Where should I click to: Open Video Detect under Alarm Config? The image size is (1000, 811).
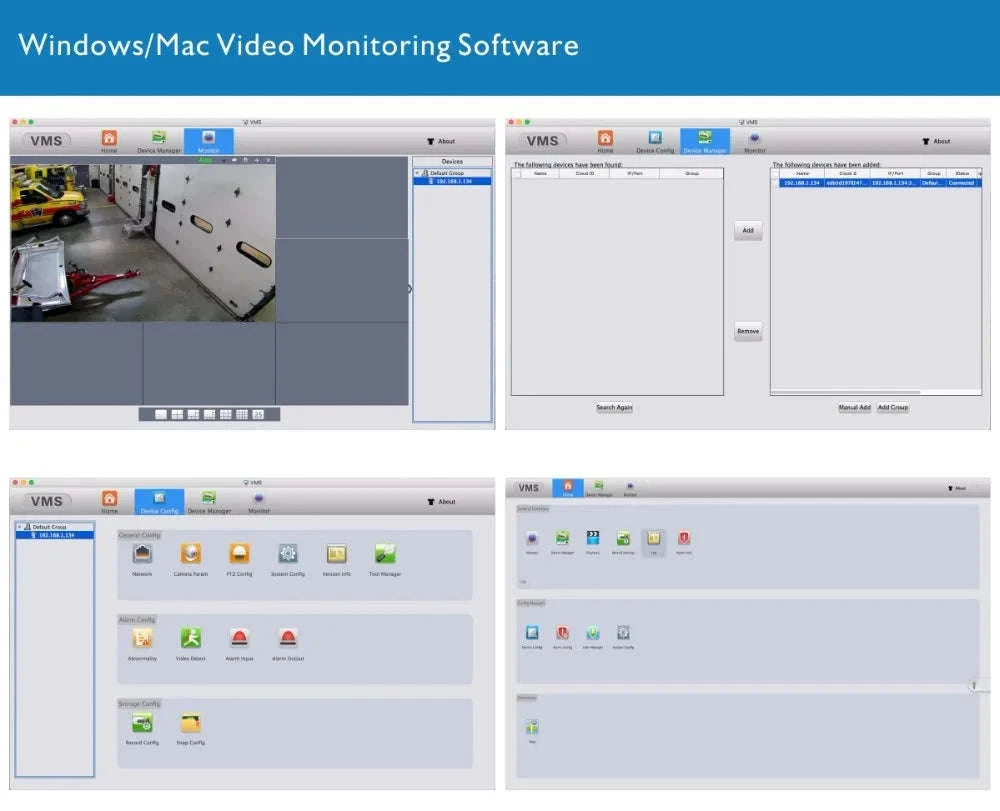coord(192,638)
